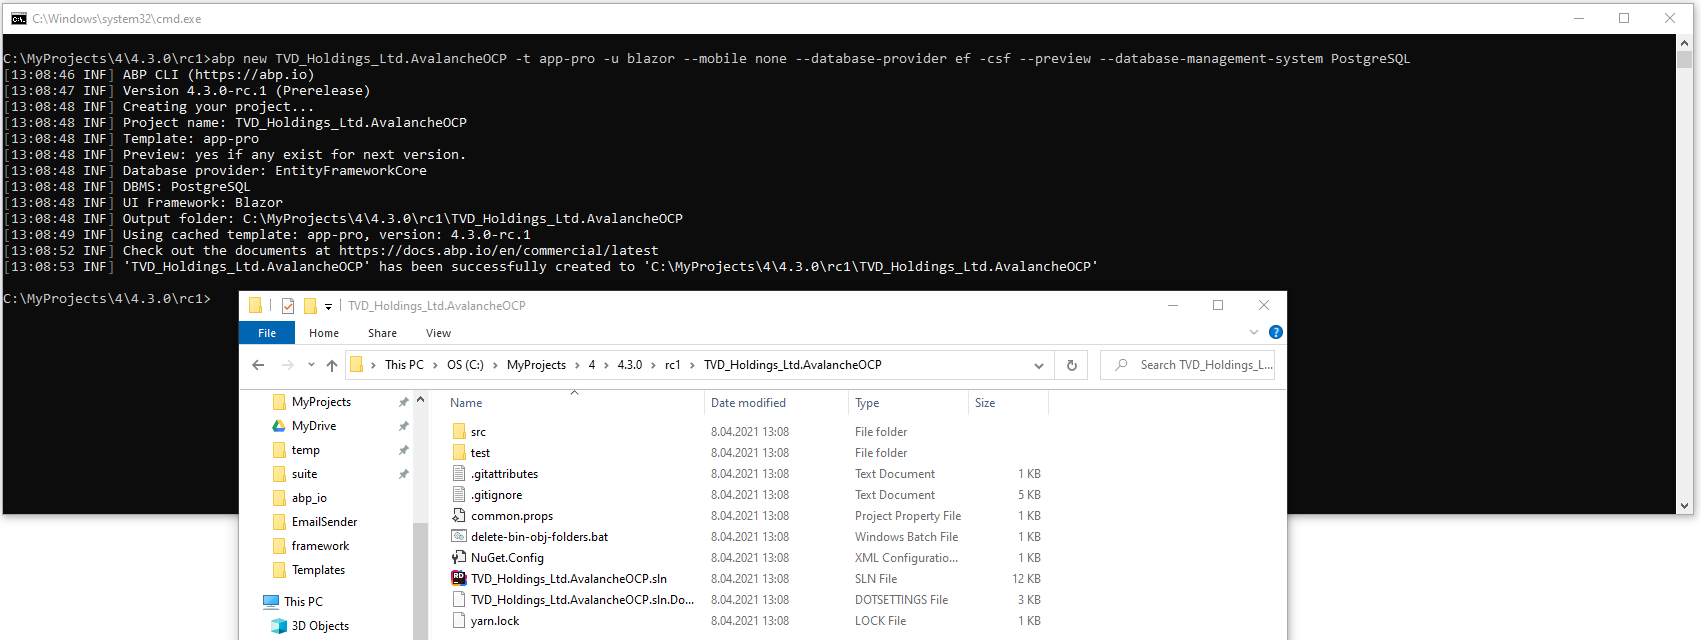Expand the address bar history dropdown

click(1038, 365)
